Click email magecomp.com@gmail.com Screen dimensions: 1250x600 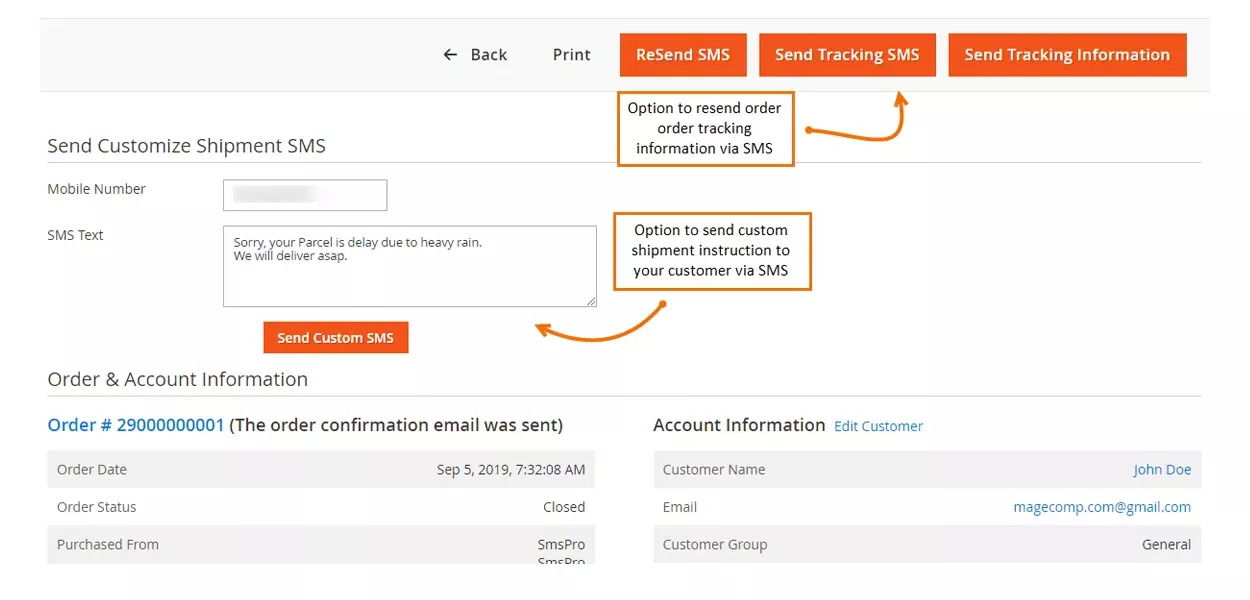click(1102, 507)
